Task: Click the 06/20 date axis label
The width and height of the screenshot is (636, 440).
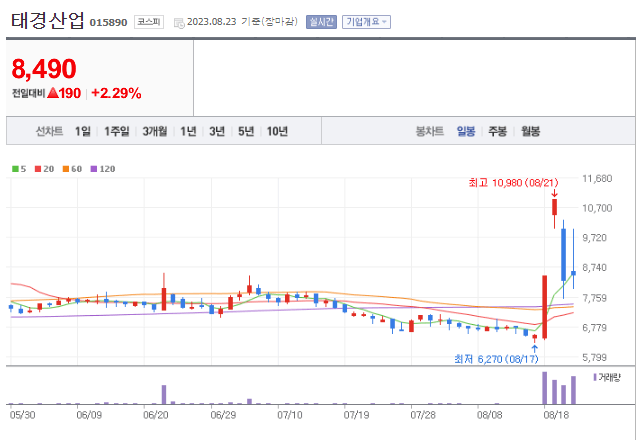Action: point(156,415)
